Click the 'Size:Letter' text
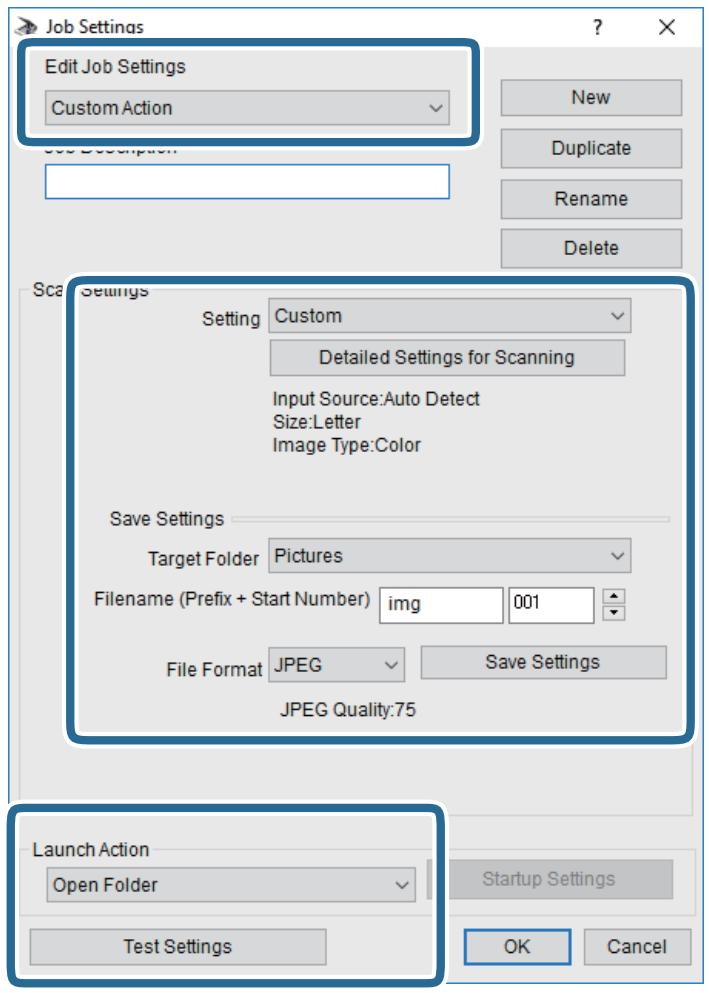 (317, 422)
